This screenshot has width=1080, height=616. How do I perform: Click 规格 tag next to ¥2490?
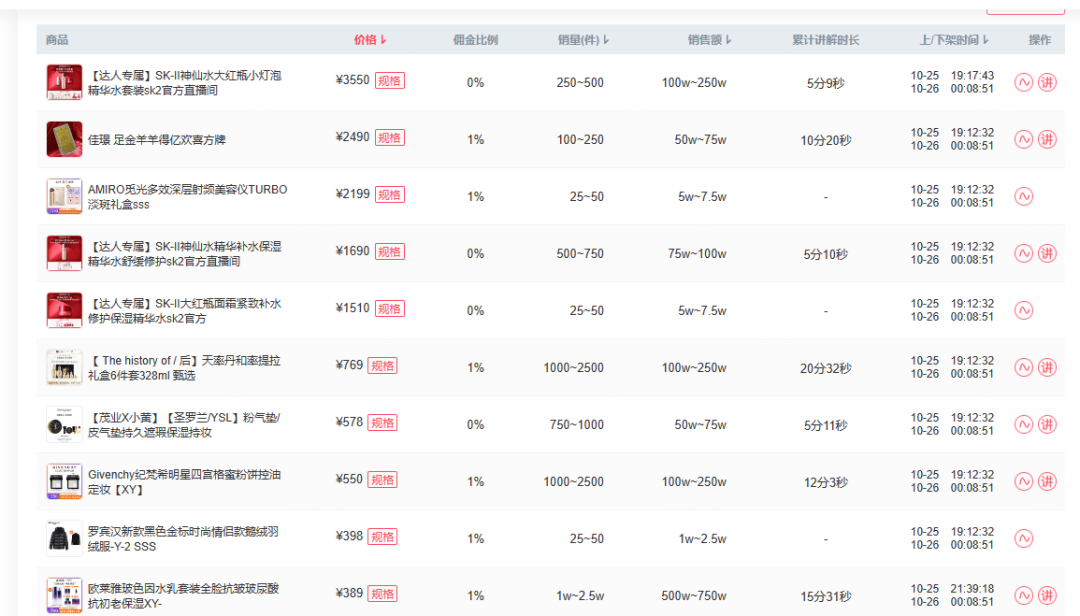[390, 138]
